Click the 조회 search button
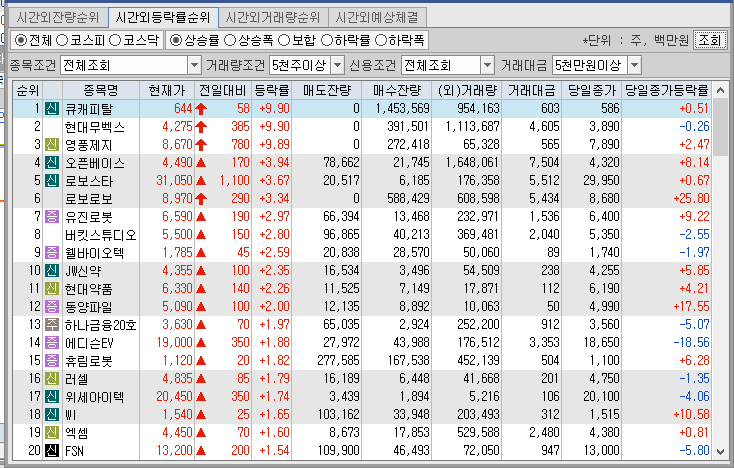 click(x=710, y=40)
